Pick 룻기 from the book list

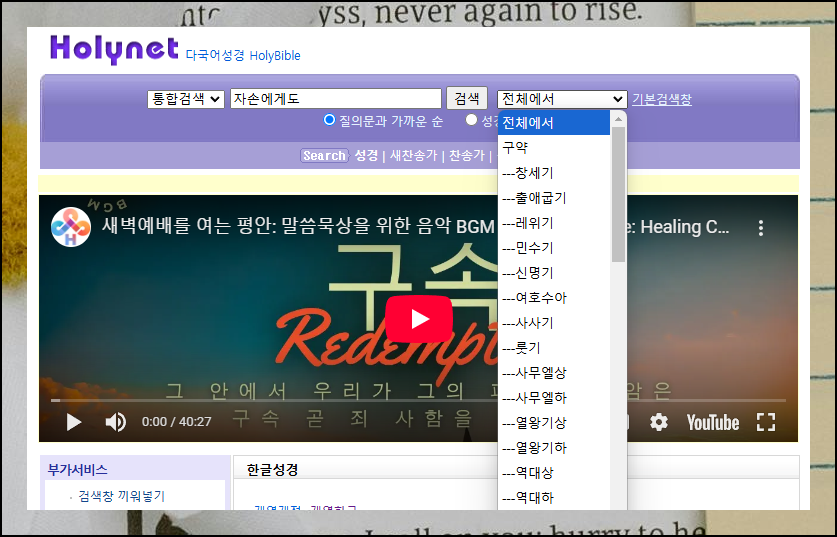point(554,348)
